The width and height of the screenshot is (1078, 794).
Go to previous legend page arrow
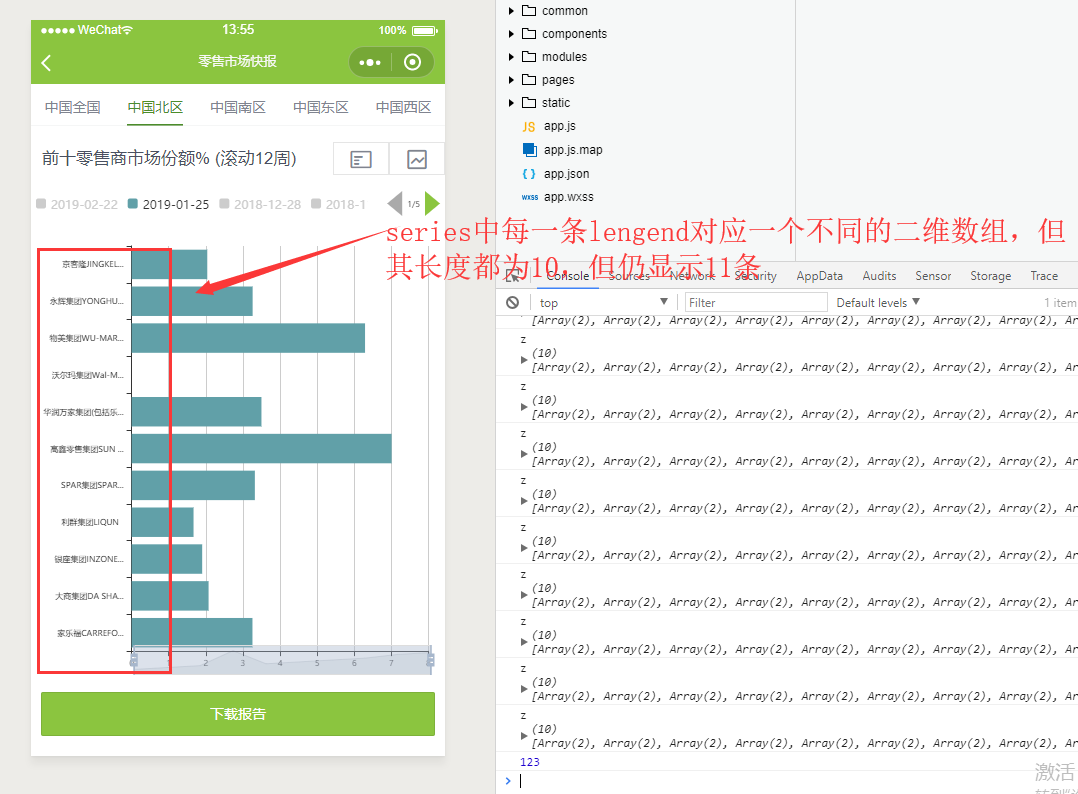click(x=395, y=203)
